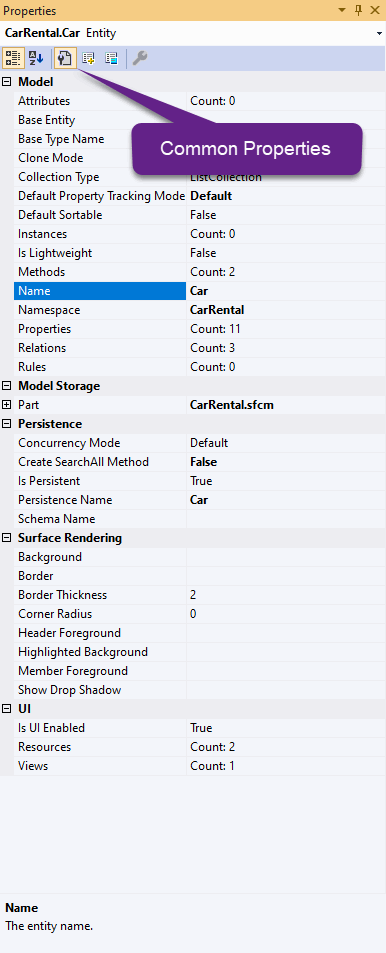Toggle the Common Properties filter button
The width and height of the screenshot is (386, 953).
coord(65,58)
